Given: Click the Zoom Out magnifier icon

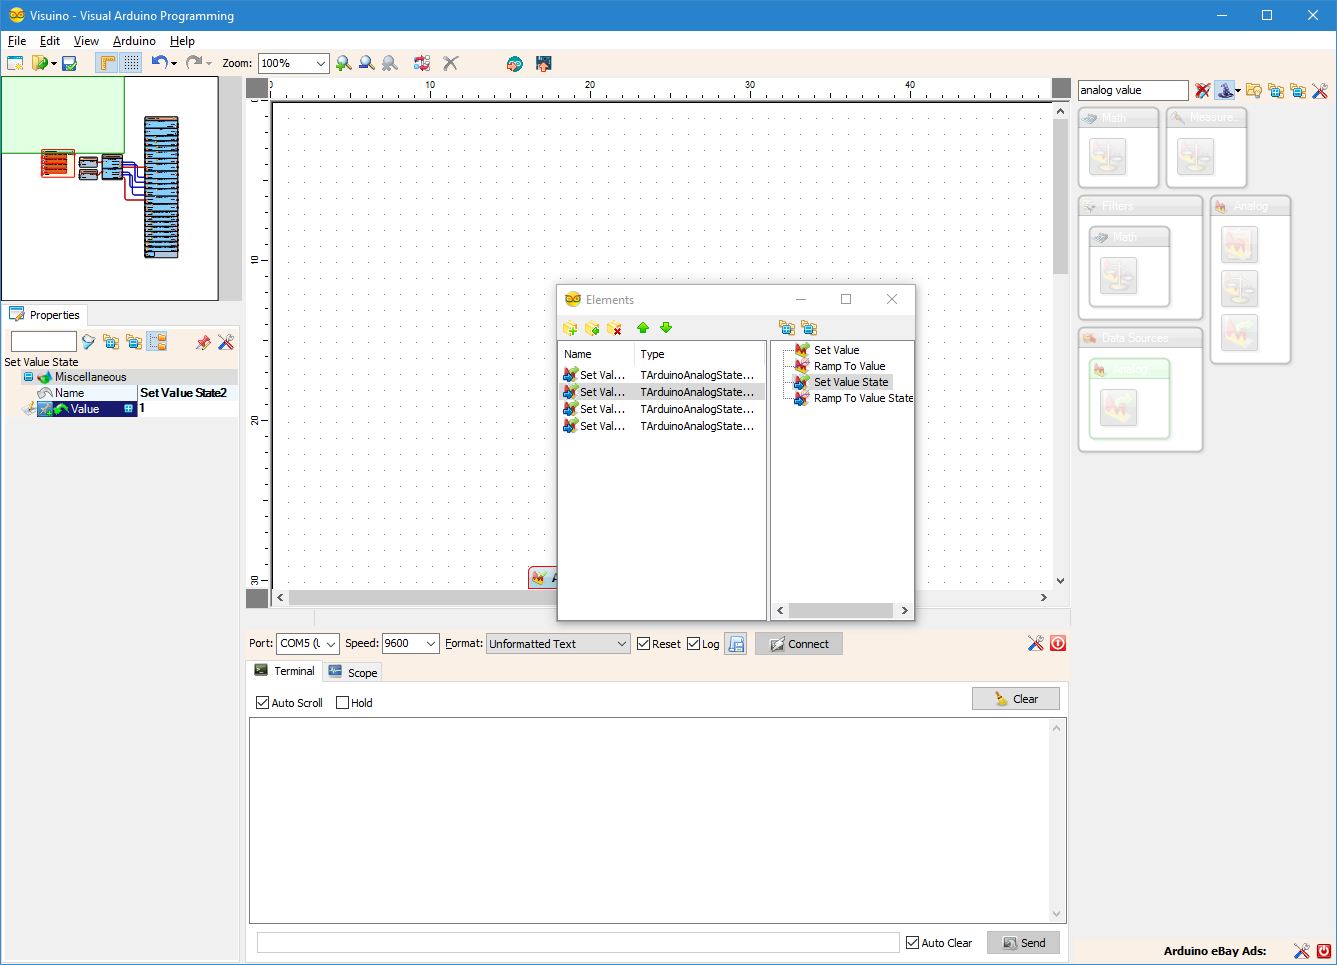Looking at the screenshot, I should tap(367, 63).
